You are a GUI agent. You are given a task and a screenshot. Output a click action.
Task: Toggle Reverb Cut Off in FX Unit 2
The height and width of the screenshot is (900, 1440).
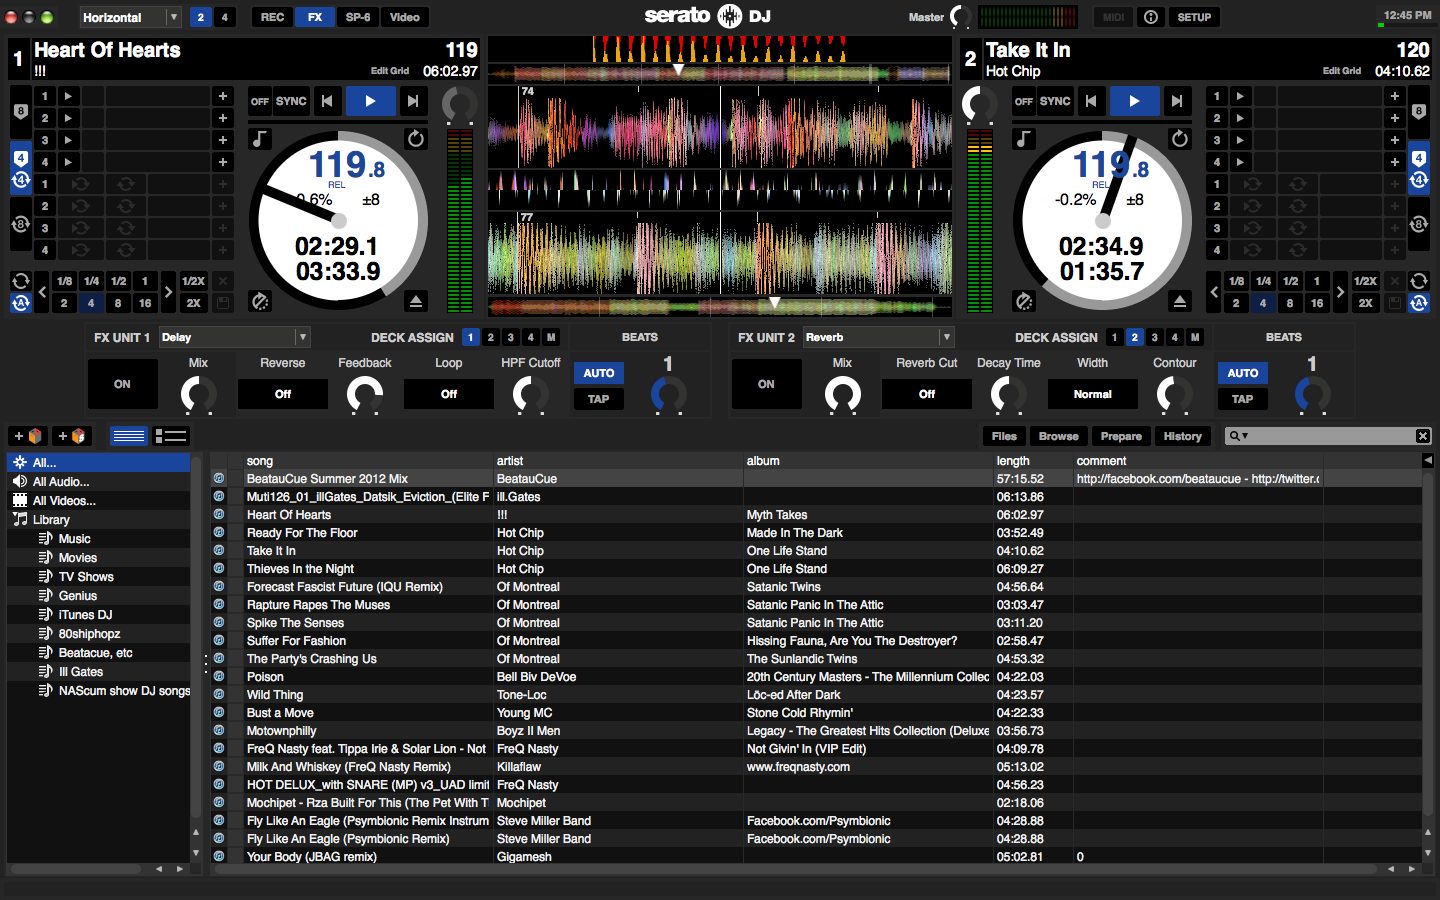click(x=927, y=394)
